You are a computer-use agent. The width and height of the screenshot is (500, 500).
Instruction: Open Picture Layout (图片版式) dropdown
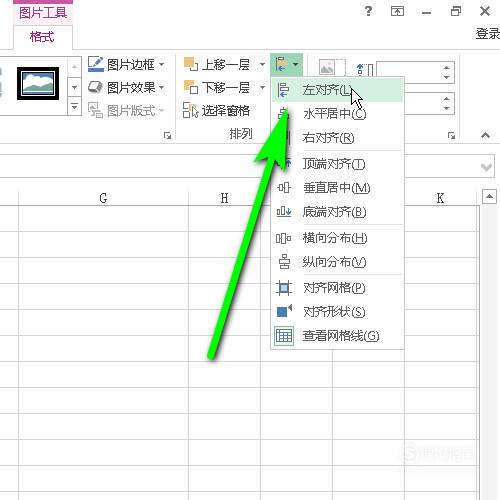tap(126, 110)
